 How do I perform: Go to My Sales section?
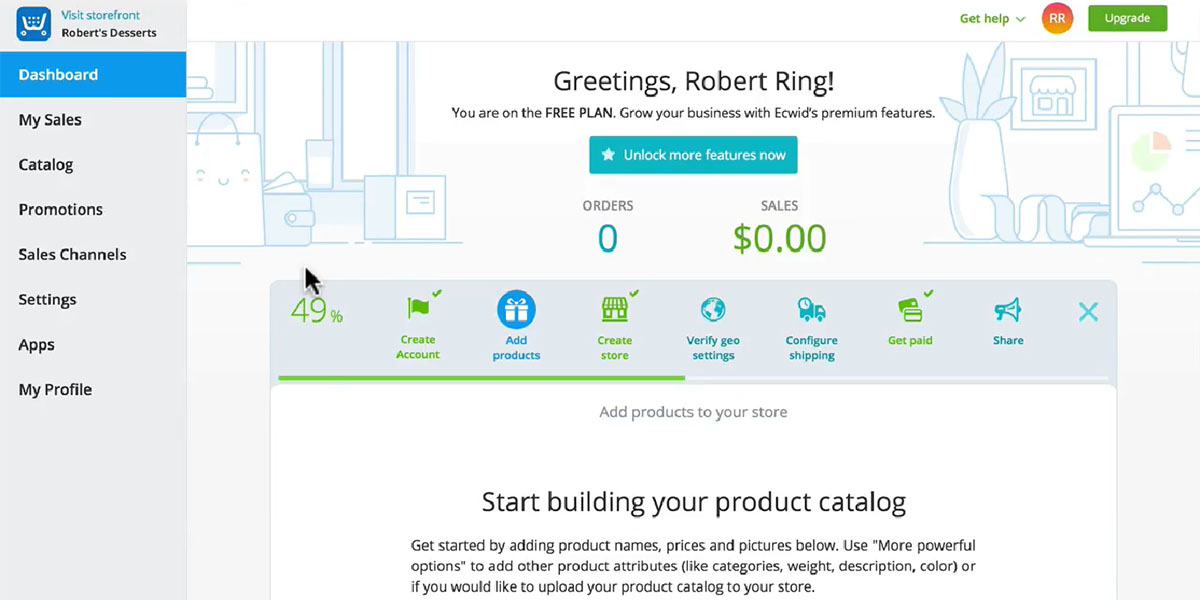coord(50,120)
